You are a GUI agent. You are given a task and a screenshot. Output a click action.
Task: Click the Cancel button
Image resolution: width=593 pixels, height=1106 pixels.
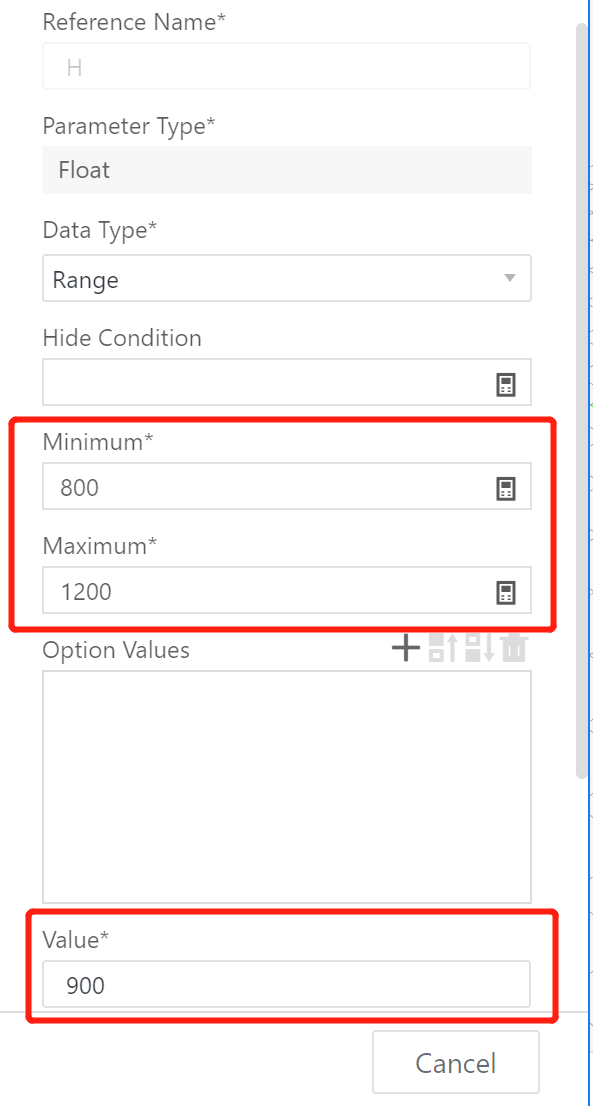click(x=456, y=1062)
